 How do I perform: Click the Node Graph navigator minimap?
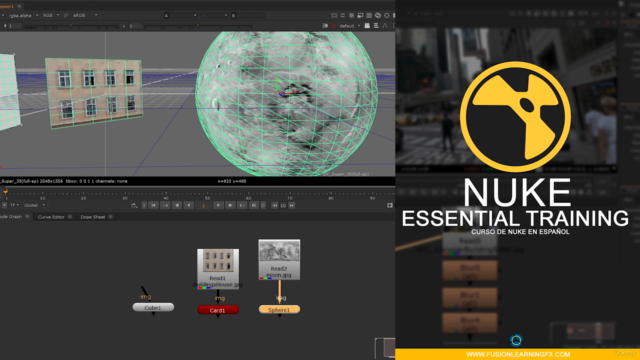pos(385,348)
